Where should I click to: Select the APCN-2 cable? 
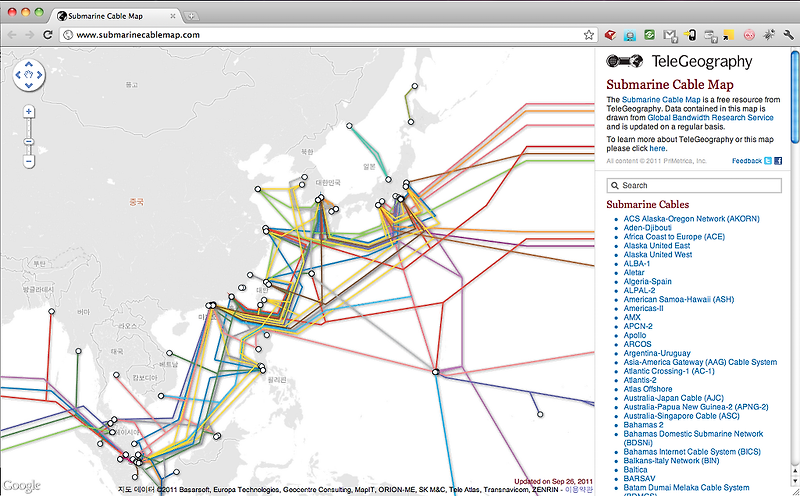pos(638,326)
